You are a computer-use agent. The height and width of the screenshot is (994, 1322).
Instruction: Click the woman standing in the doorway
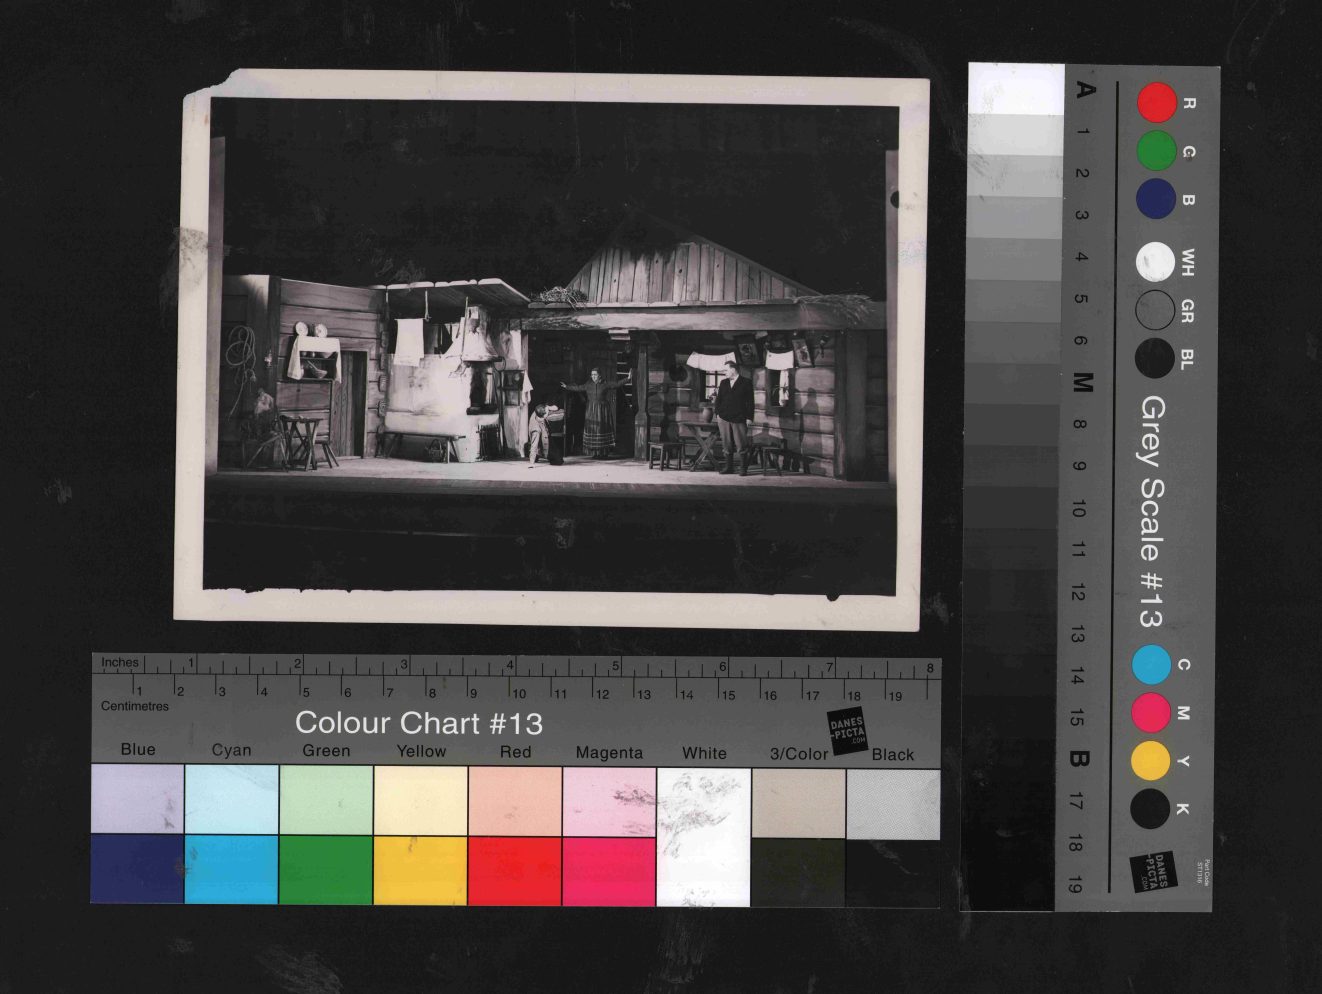[598, 412]
